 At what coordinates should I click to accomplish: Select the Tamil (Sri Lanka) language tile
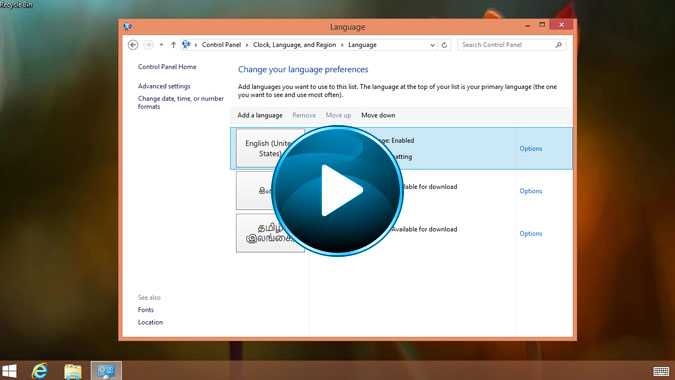tap(270, 233)
